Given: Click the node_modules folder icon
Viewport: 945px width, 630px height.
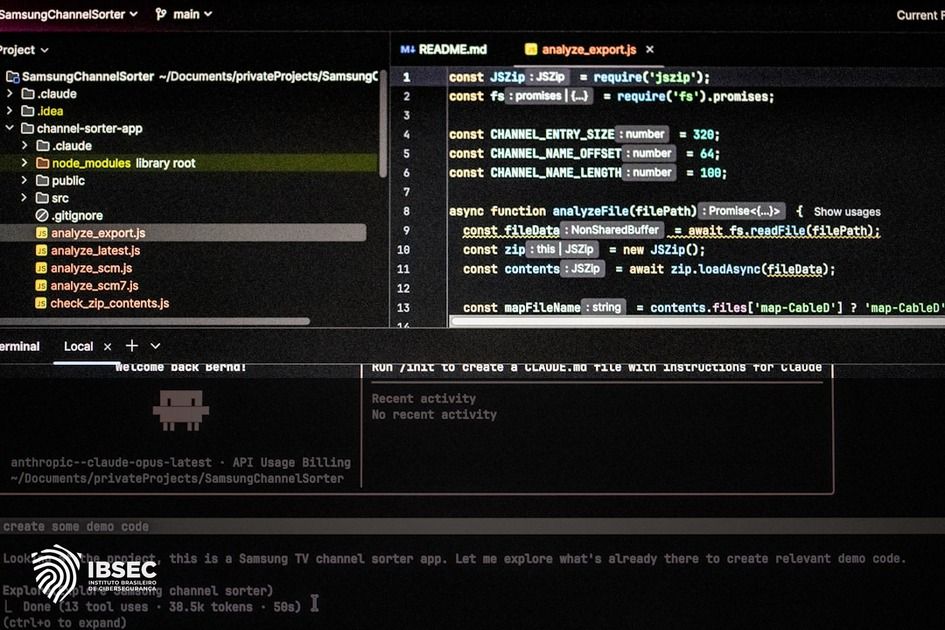Looking at the screenshot, I should (x=42, y=163).
